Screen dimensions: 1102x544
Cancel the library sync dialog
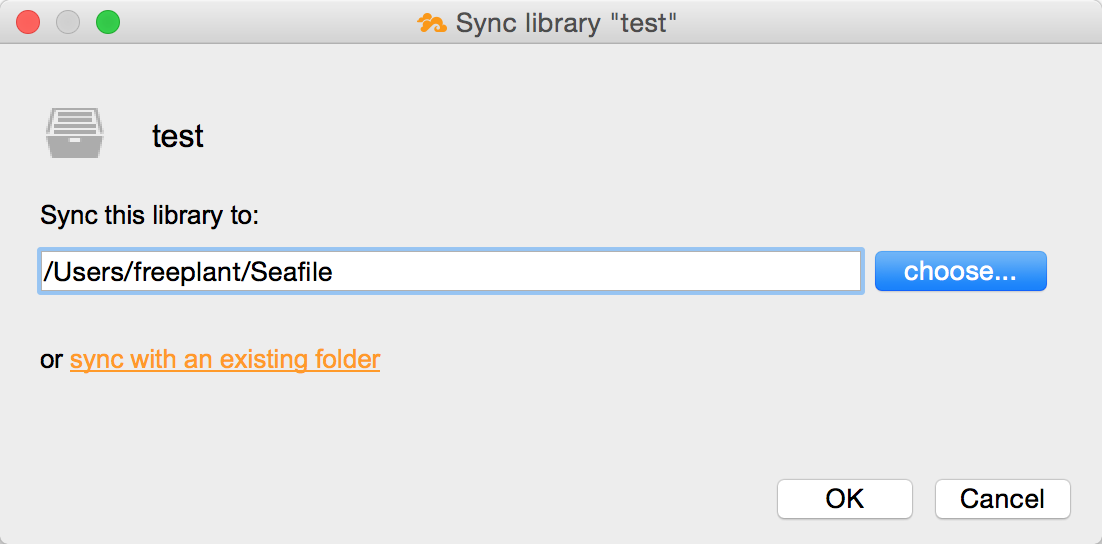pos(1003,499)
